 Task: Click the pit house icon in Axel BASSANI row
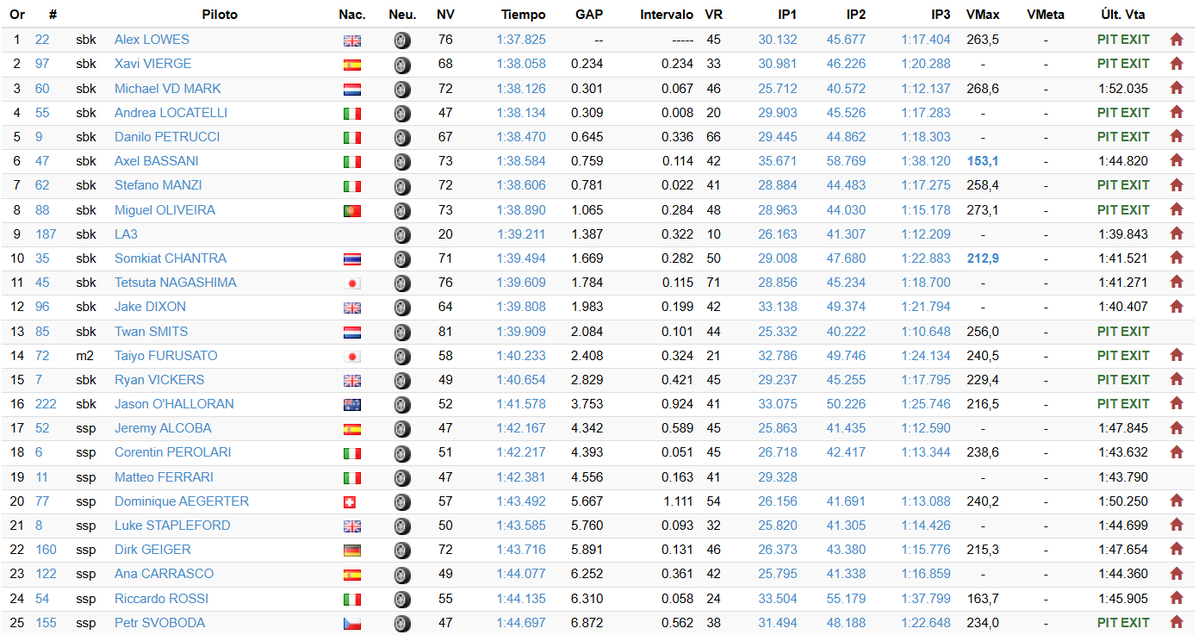1176,161
